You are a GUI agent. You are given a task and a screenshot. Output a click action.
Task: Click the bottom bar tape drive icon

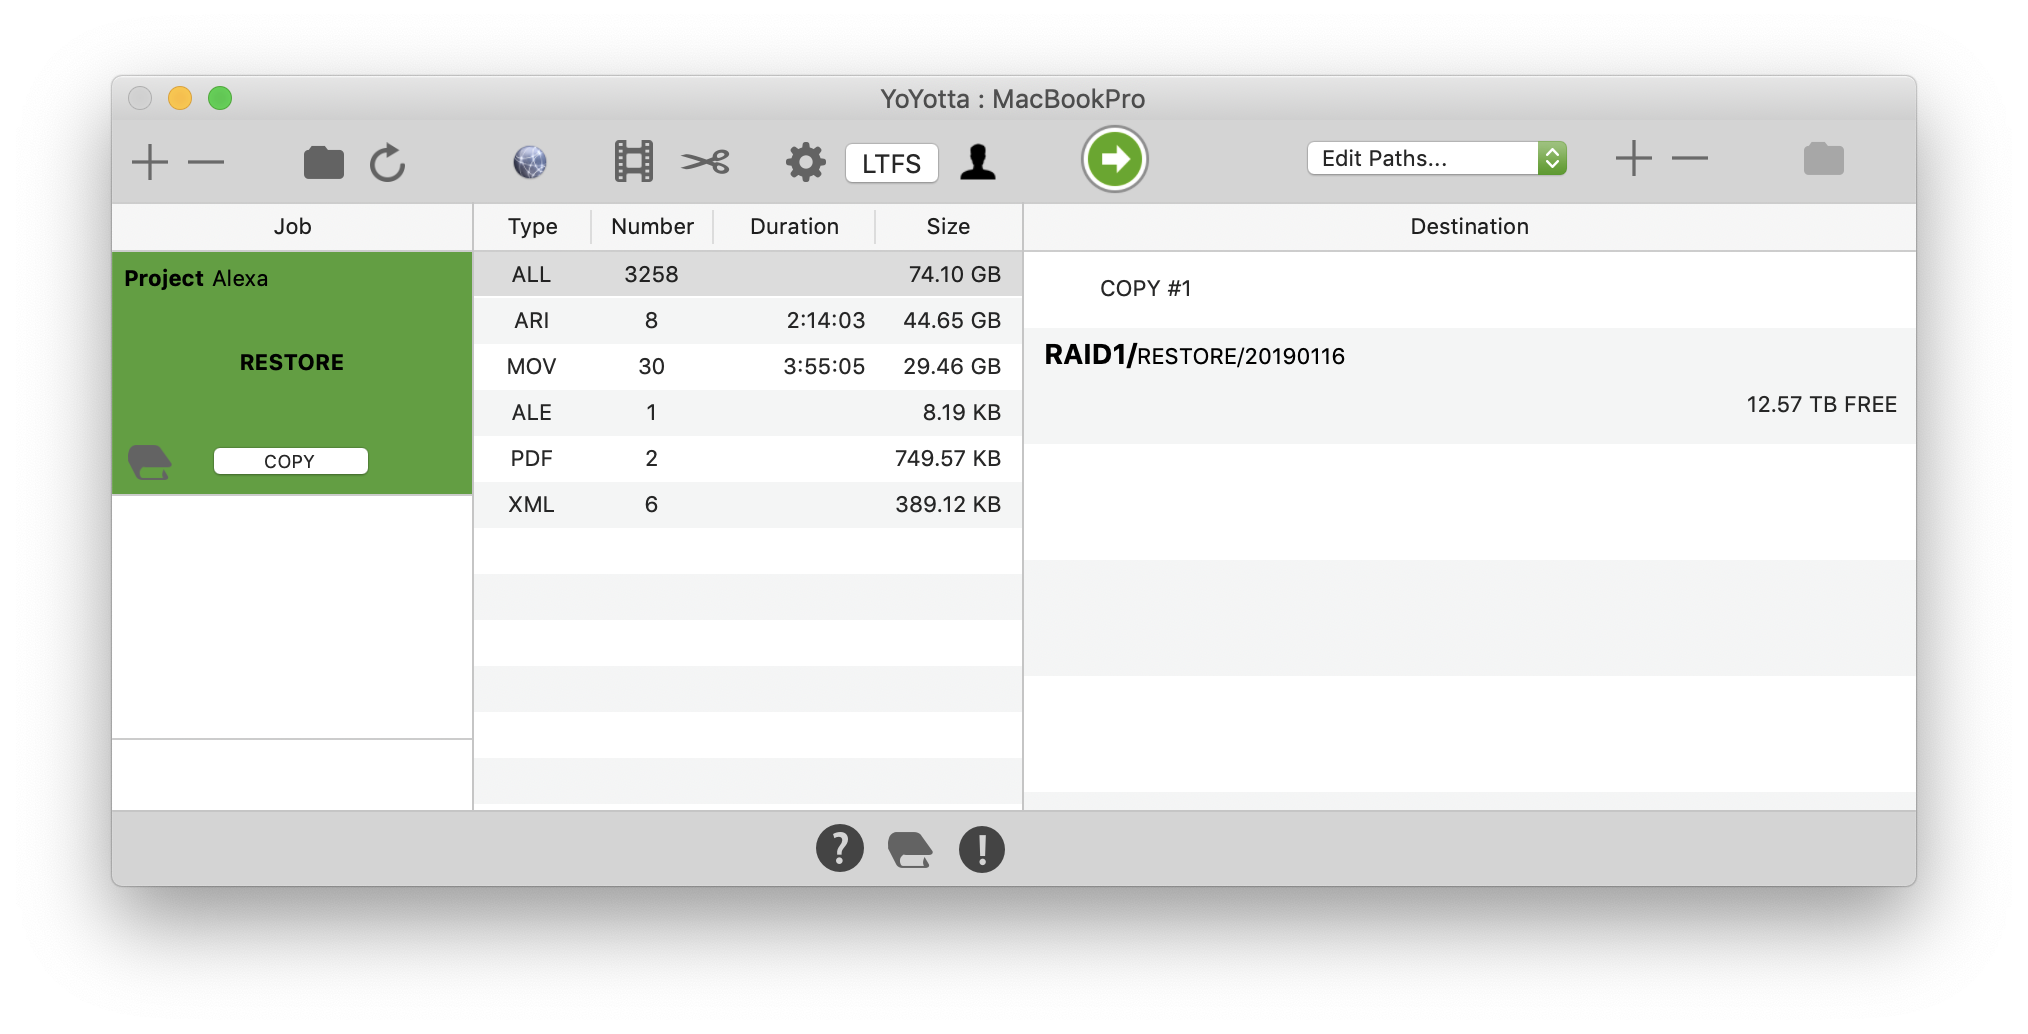click(x=910, y=849)
